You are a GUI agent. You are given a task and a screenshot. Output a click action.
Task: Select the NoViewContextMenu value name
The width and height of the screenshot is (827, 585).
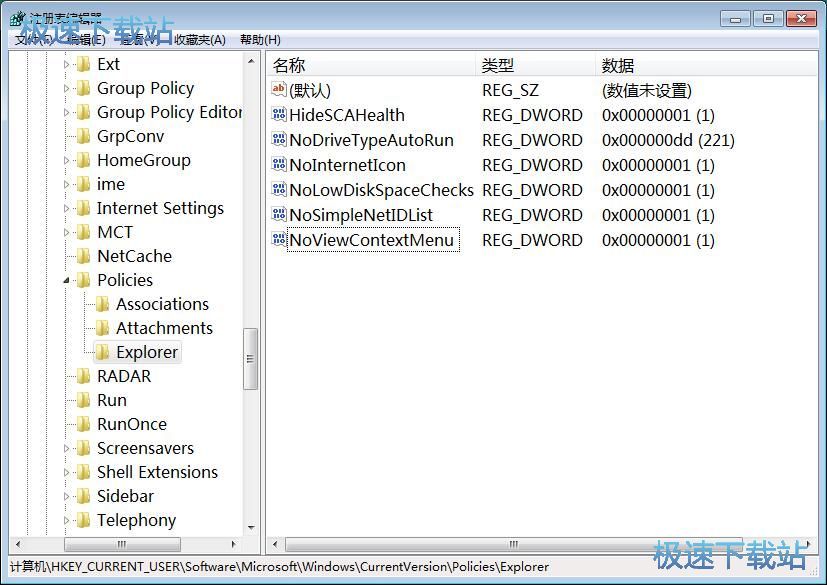point(372,240)
